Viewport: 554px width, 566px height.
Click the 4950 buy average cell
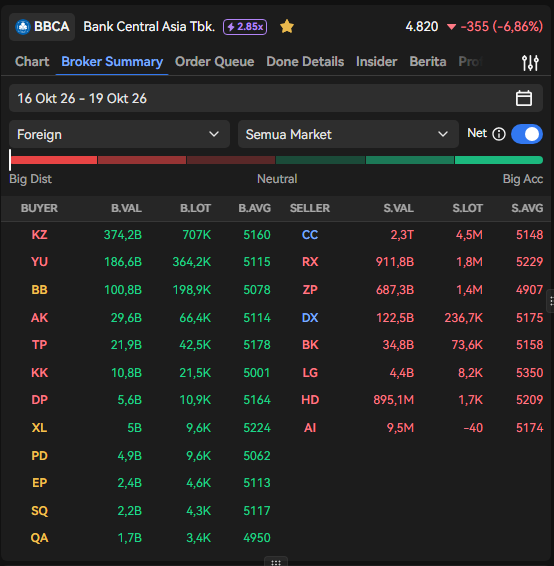257,538
